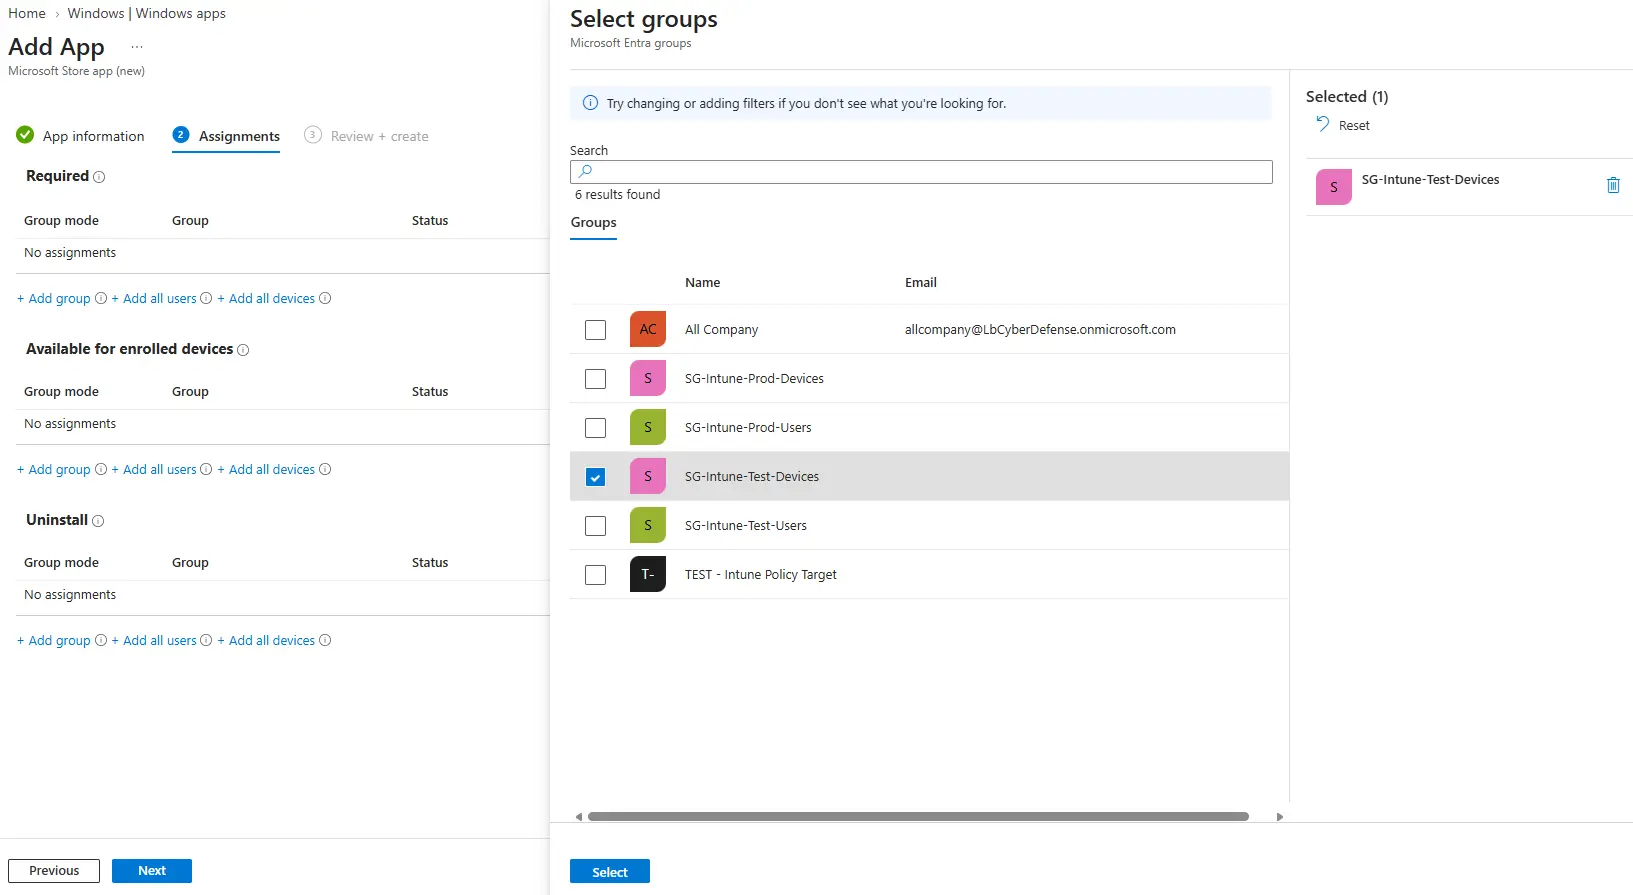The width and height of the screenshot is (1633, 895).
Task: Go to the Review + create step
Action: [x=366, y=136]
